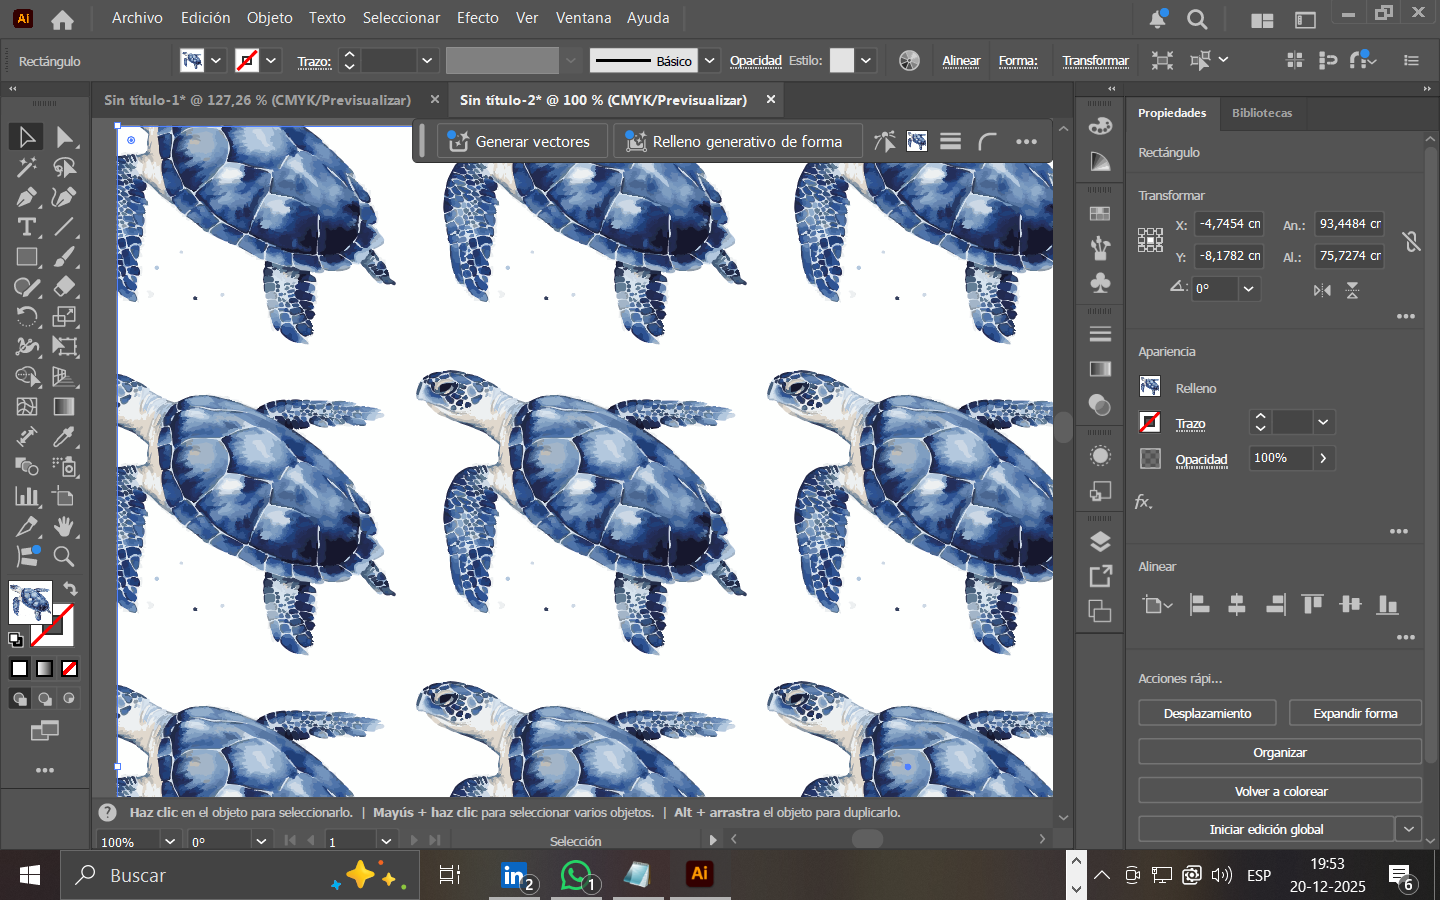Screen dimensions: 1440x900
Task: Select the Direct Selection tool
Action: (65, 137)
